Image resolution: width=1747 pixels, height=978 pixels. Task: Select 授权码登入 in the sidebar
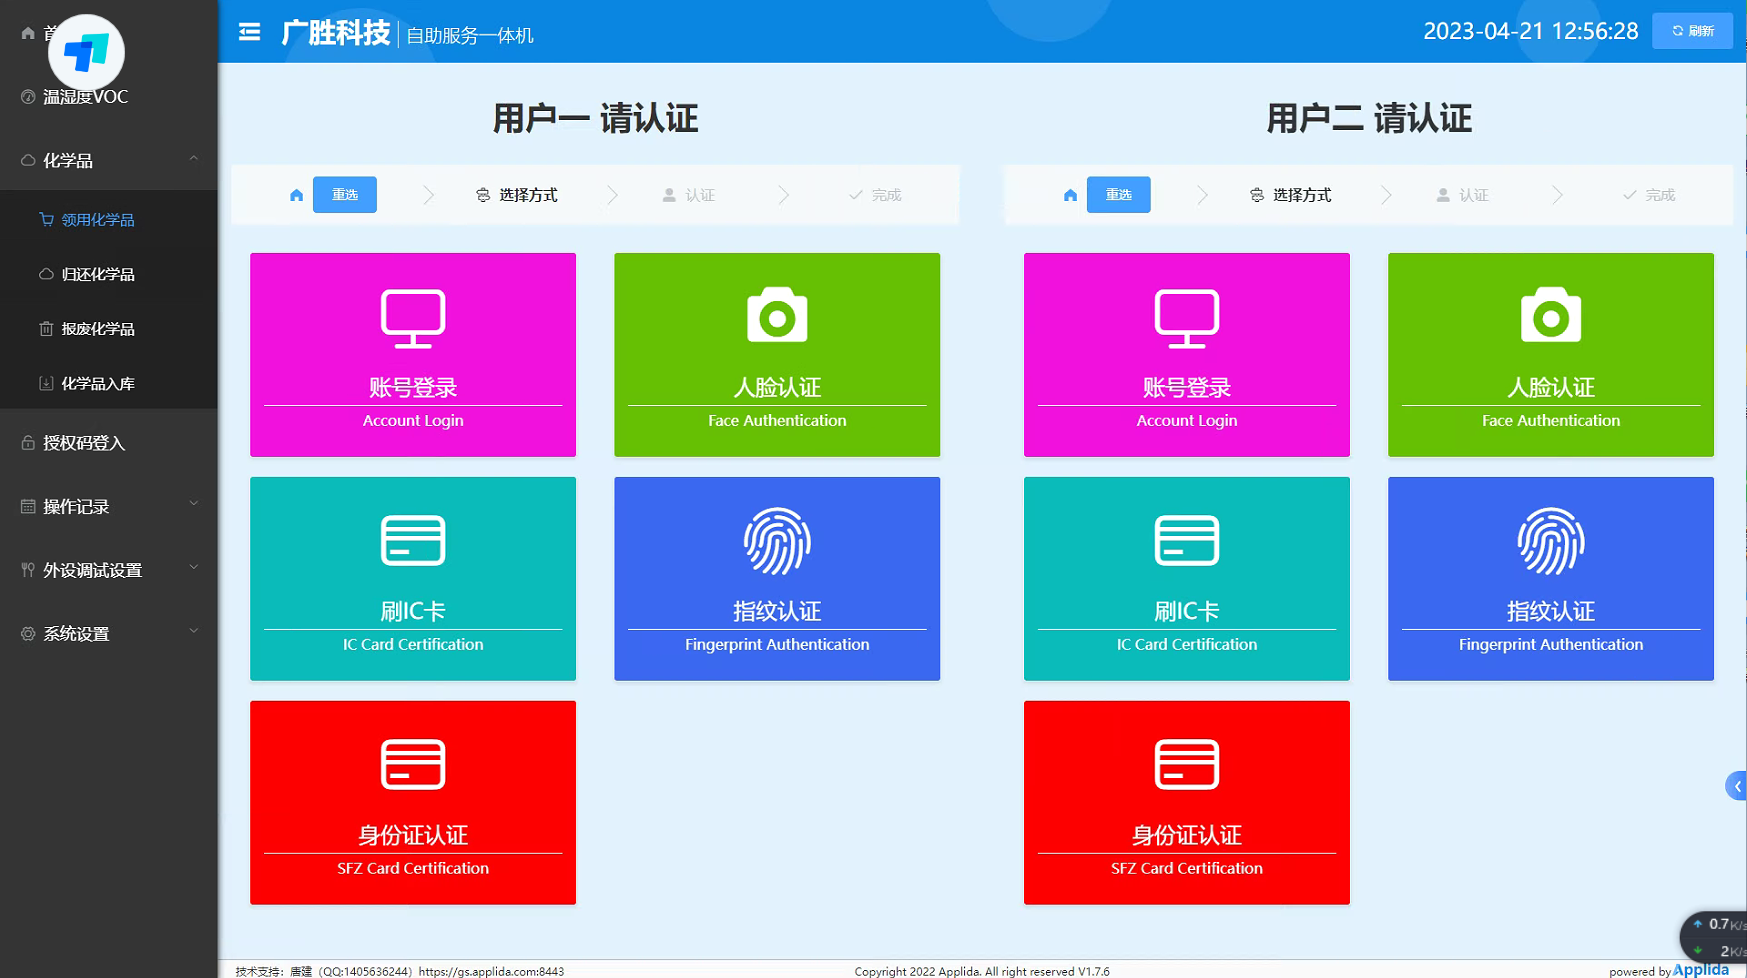84,443
